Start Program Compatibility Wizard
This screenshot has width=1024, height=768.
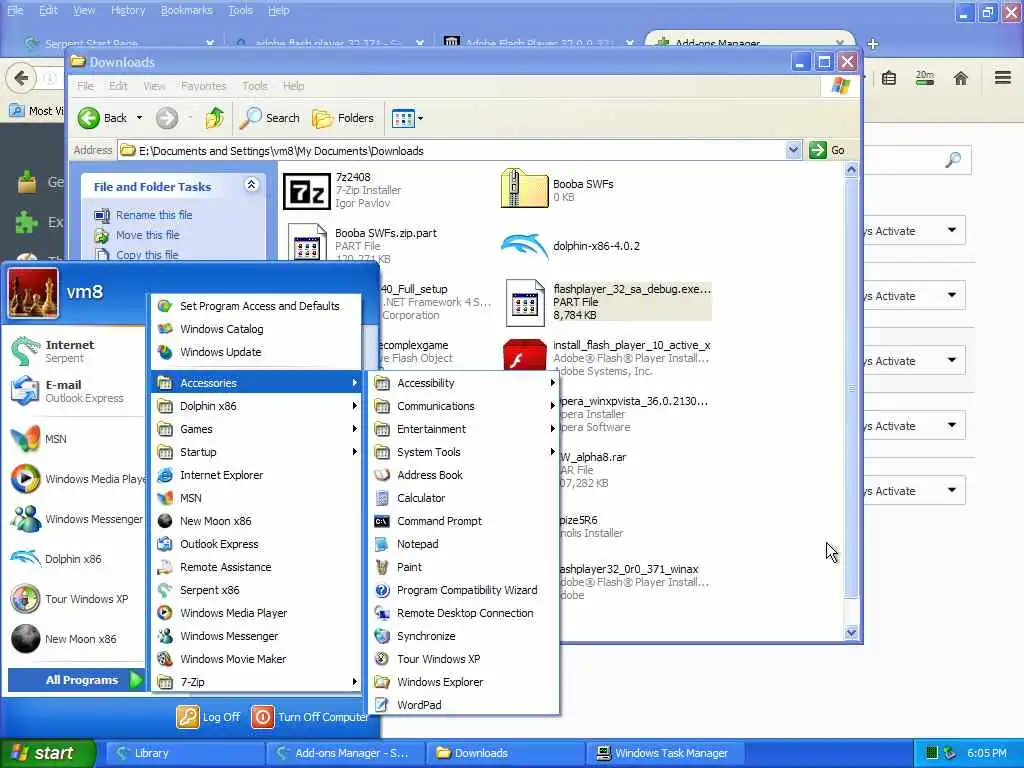click(x=464, y=590)
